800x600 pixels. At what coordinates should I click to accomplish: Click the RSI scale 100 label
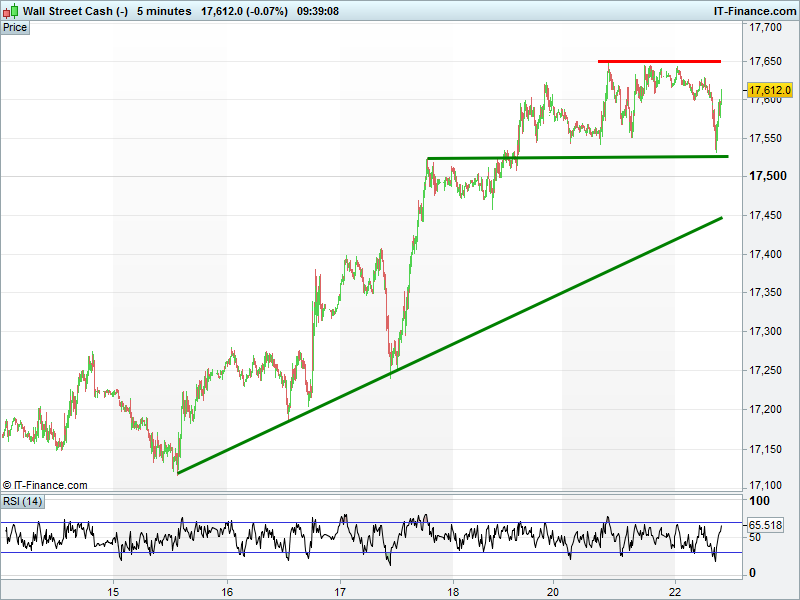pyautogui.click(x=759, y=501)
